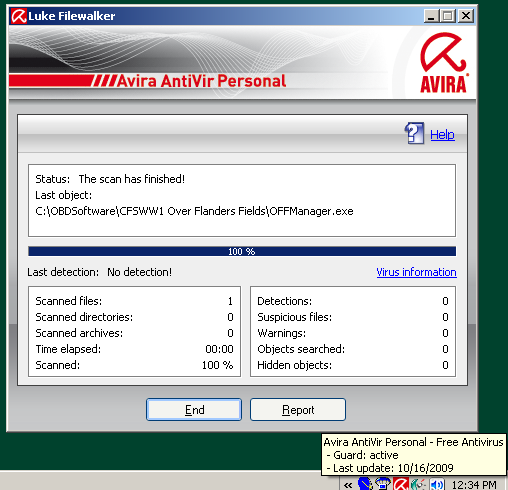The width and height of the screenshot is (508, 490).
Task: Click the 100 % scan progress bar
Action: point(242,251)
